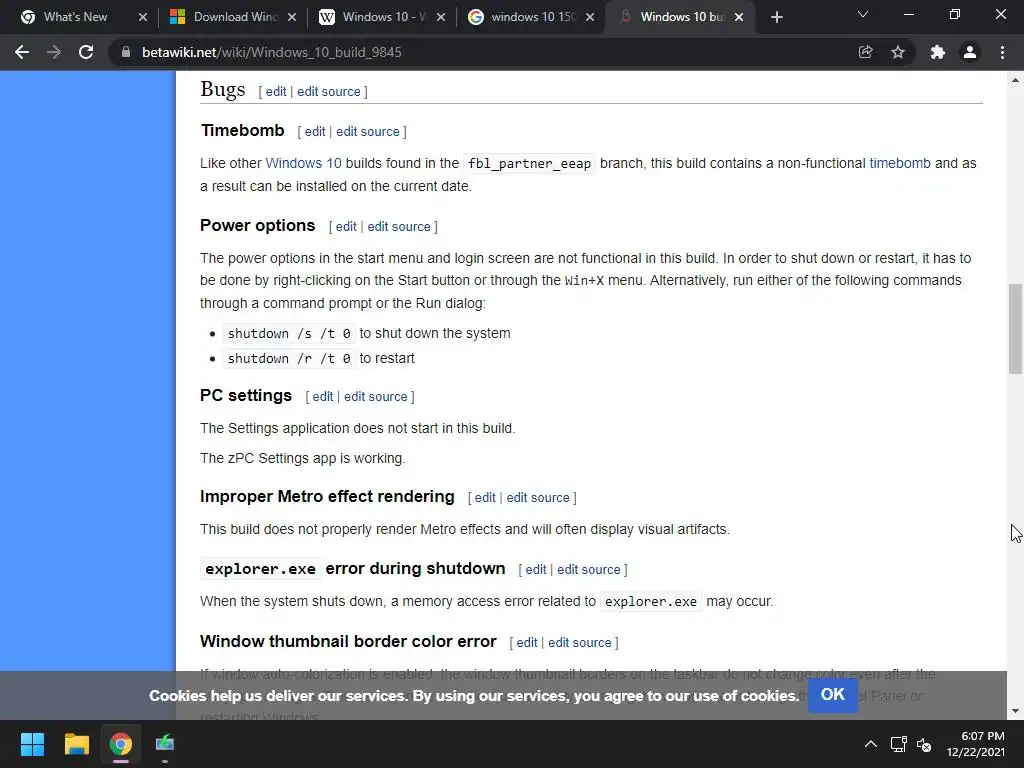The image size is (1024, 768).
Task: Click the muted volume tray icon
Action: pos(924,744)
